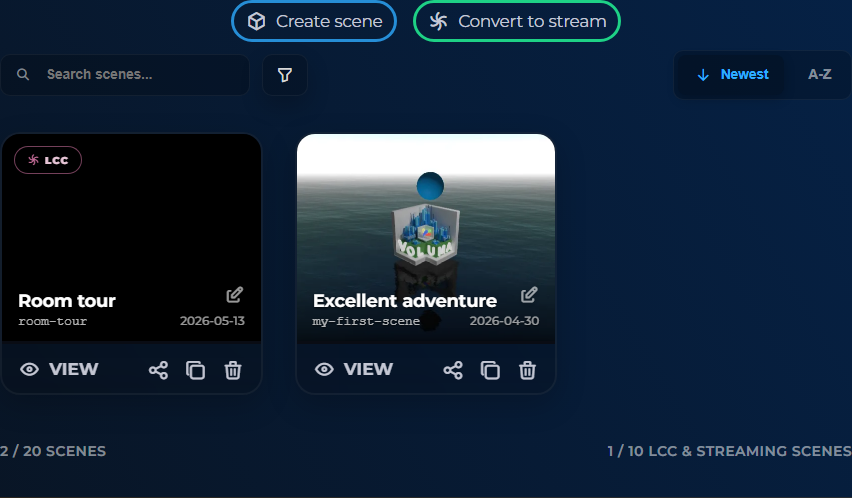
Task: Delete the Excellent adventure scene
Action: click(x=528, y=370)
